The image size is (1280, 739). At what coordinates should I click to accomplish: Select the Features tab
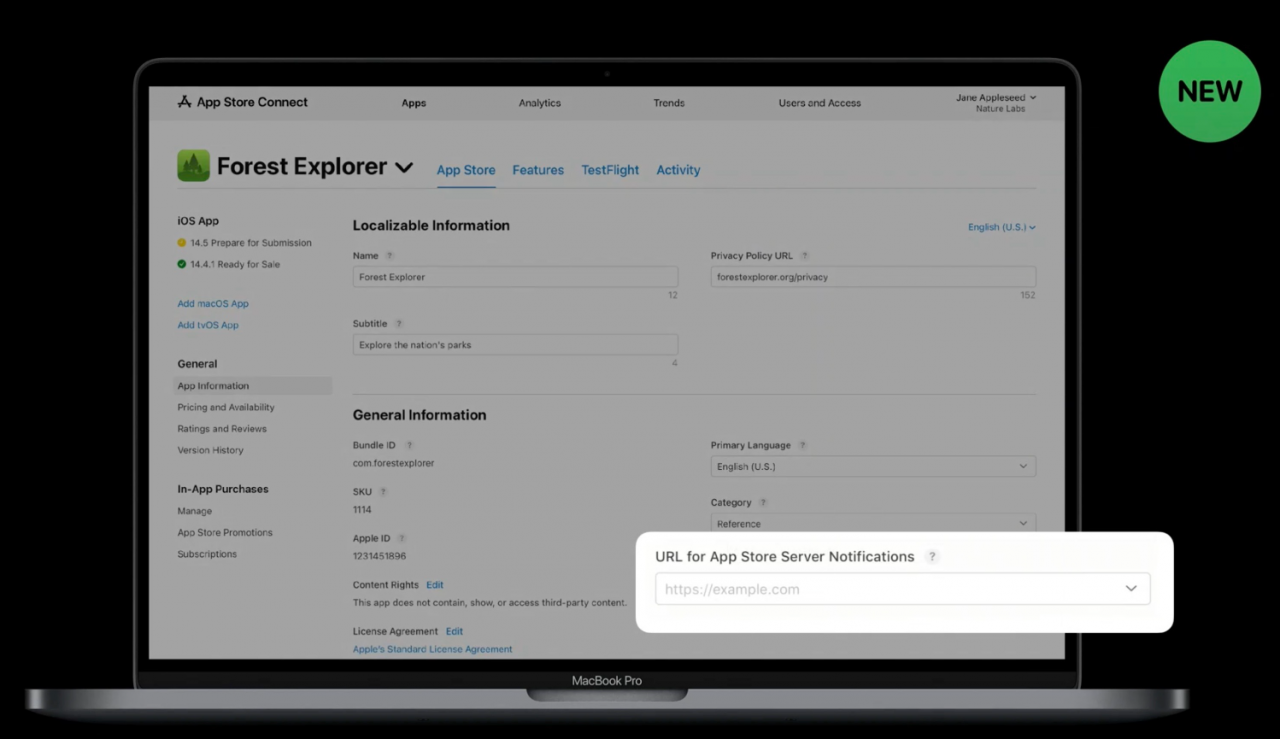point(538,170)
